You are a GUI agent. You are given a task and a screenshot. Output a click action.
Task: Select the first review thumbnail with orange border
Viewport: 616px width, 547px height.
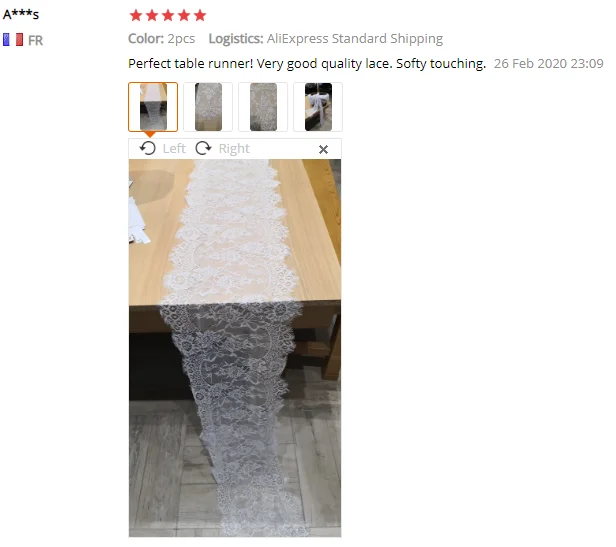pyautogui.click(x=153, y=107)
